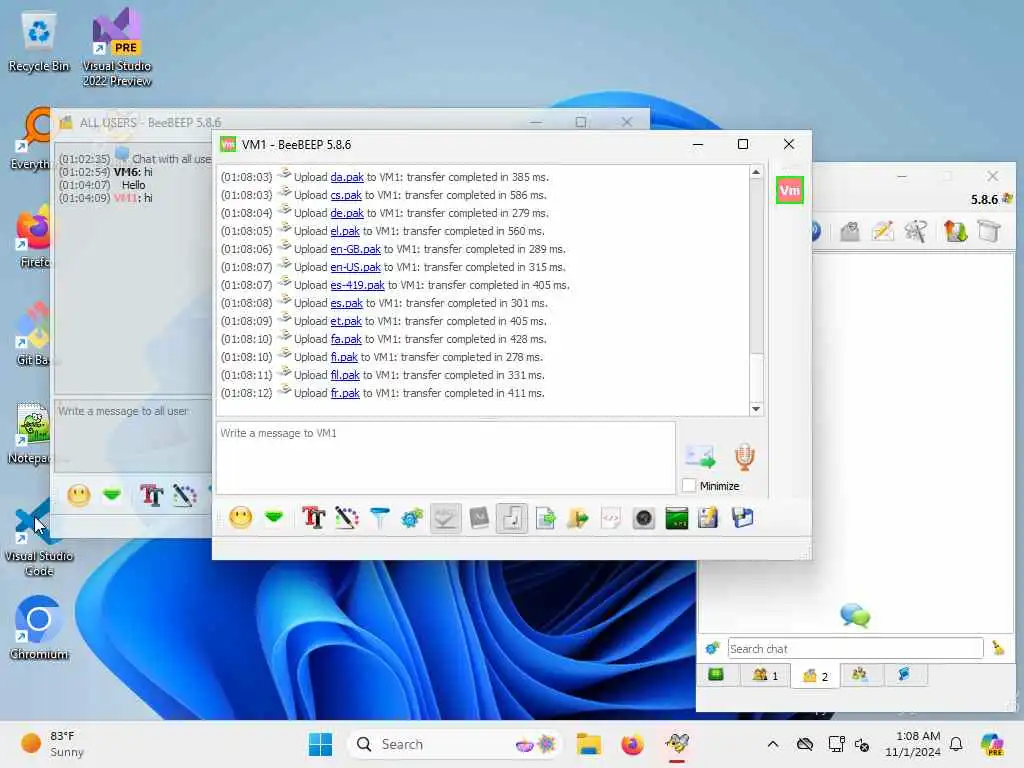This screenshot has width=1024, height=768.
Task: Open the fi.pak file link
Action: pos(344,357)
